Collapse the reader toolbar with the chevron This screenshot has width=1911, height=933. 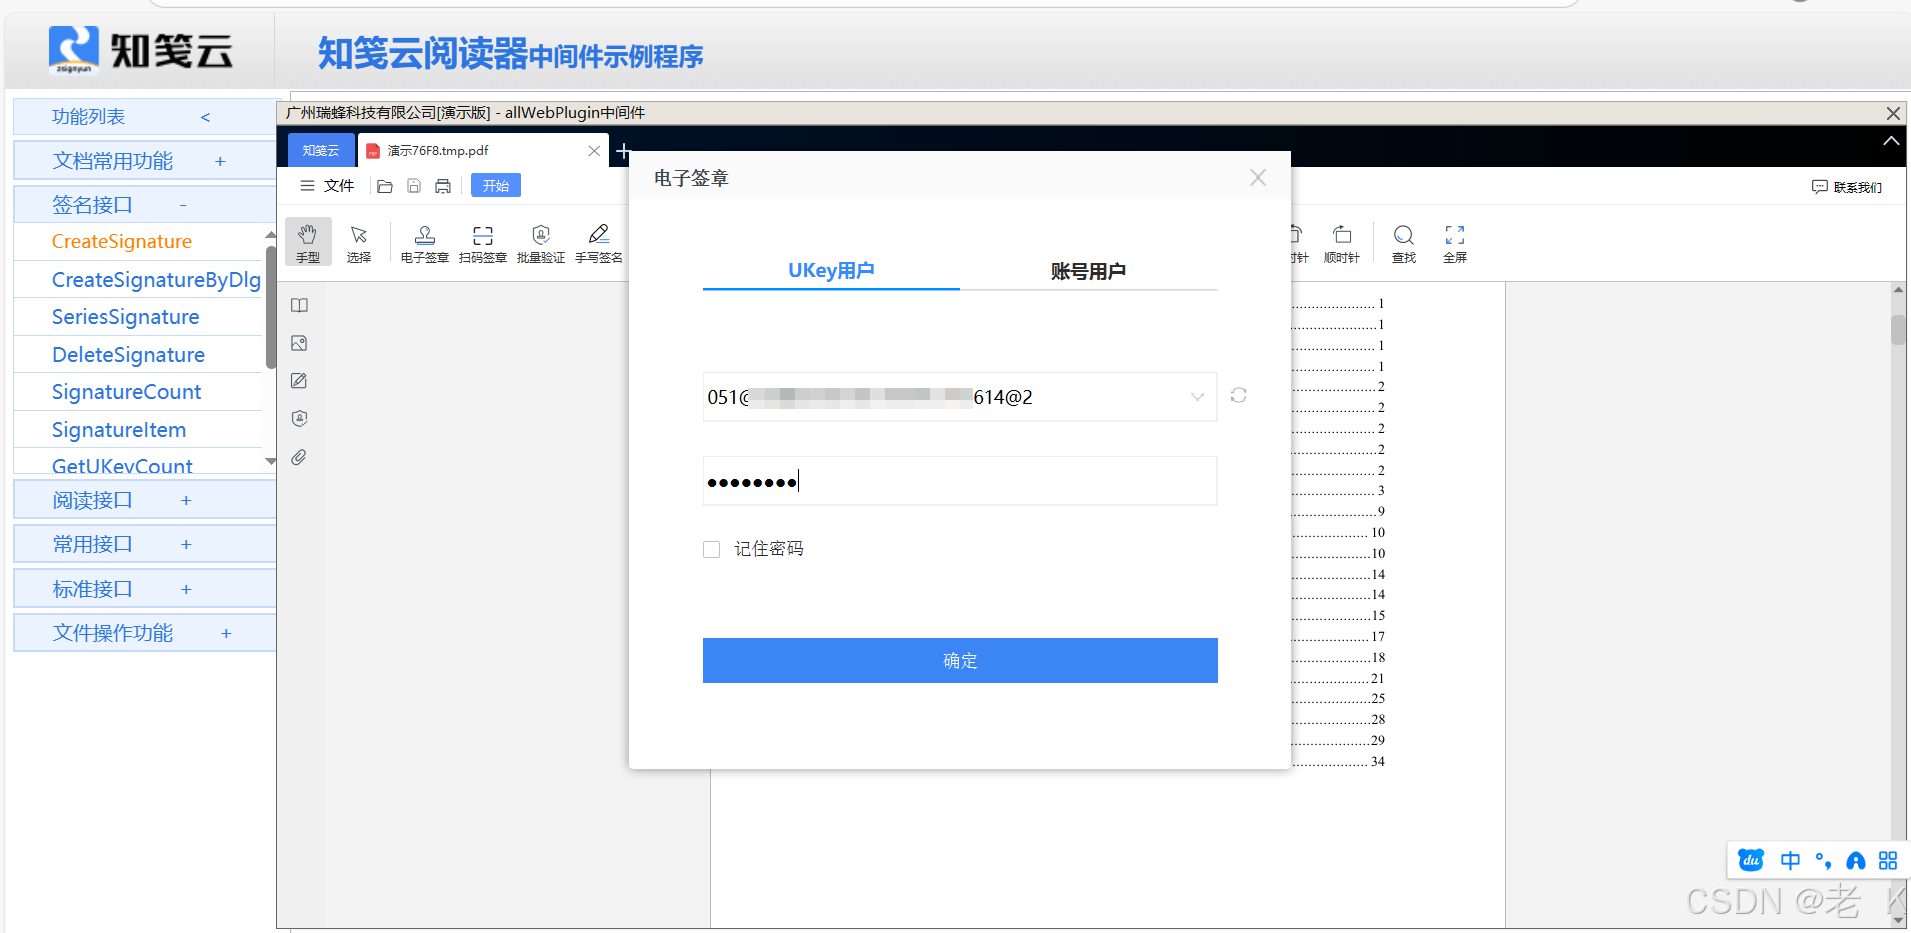pos(1891,141)
